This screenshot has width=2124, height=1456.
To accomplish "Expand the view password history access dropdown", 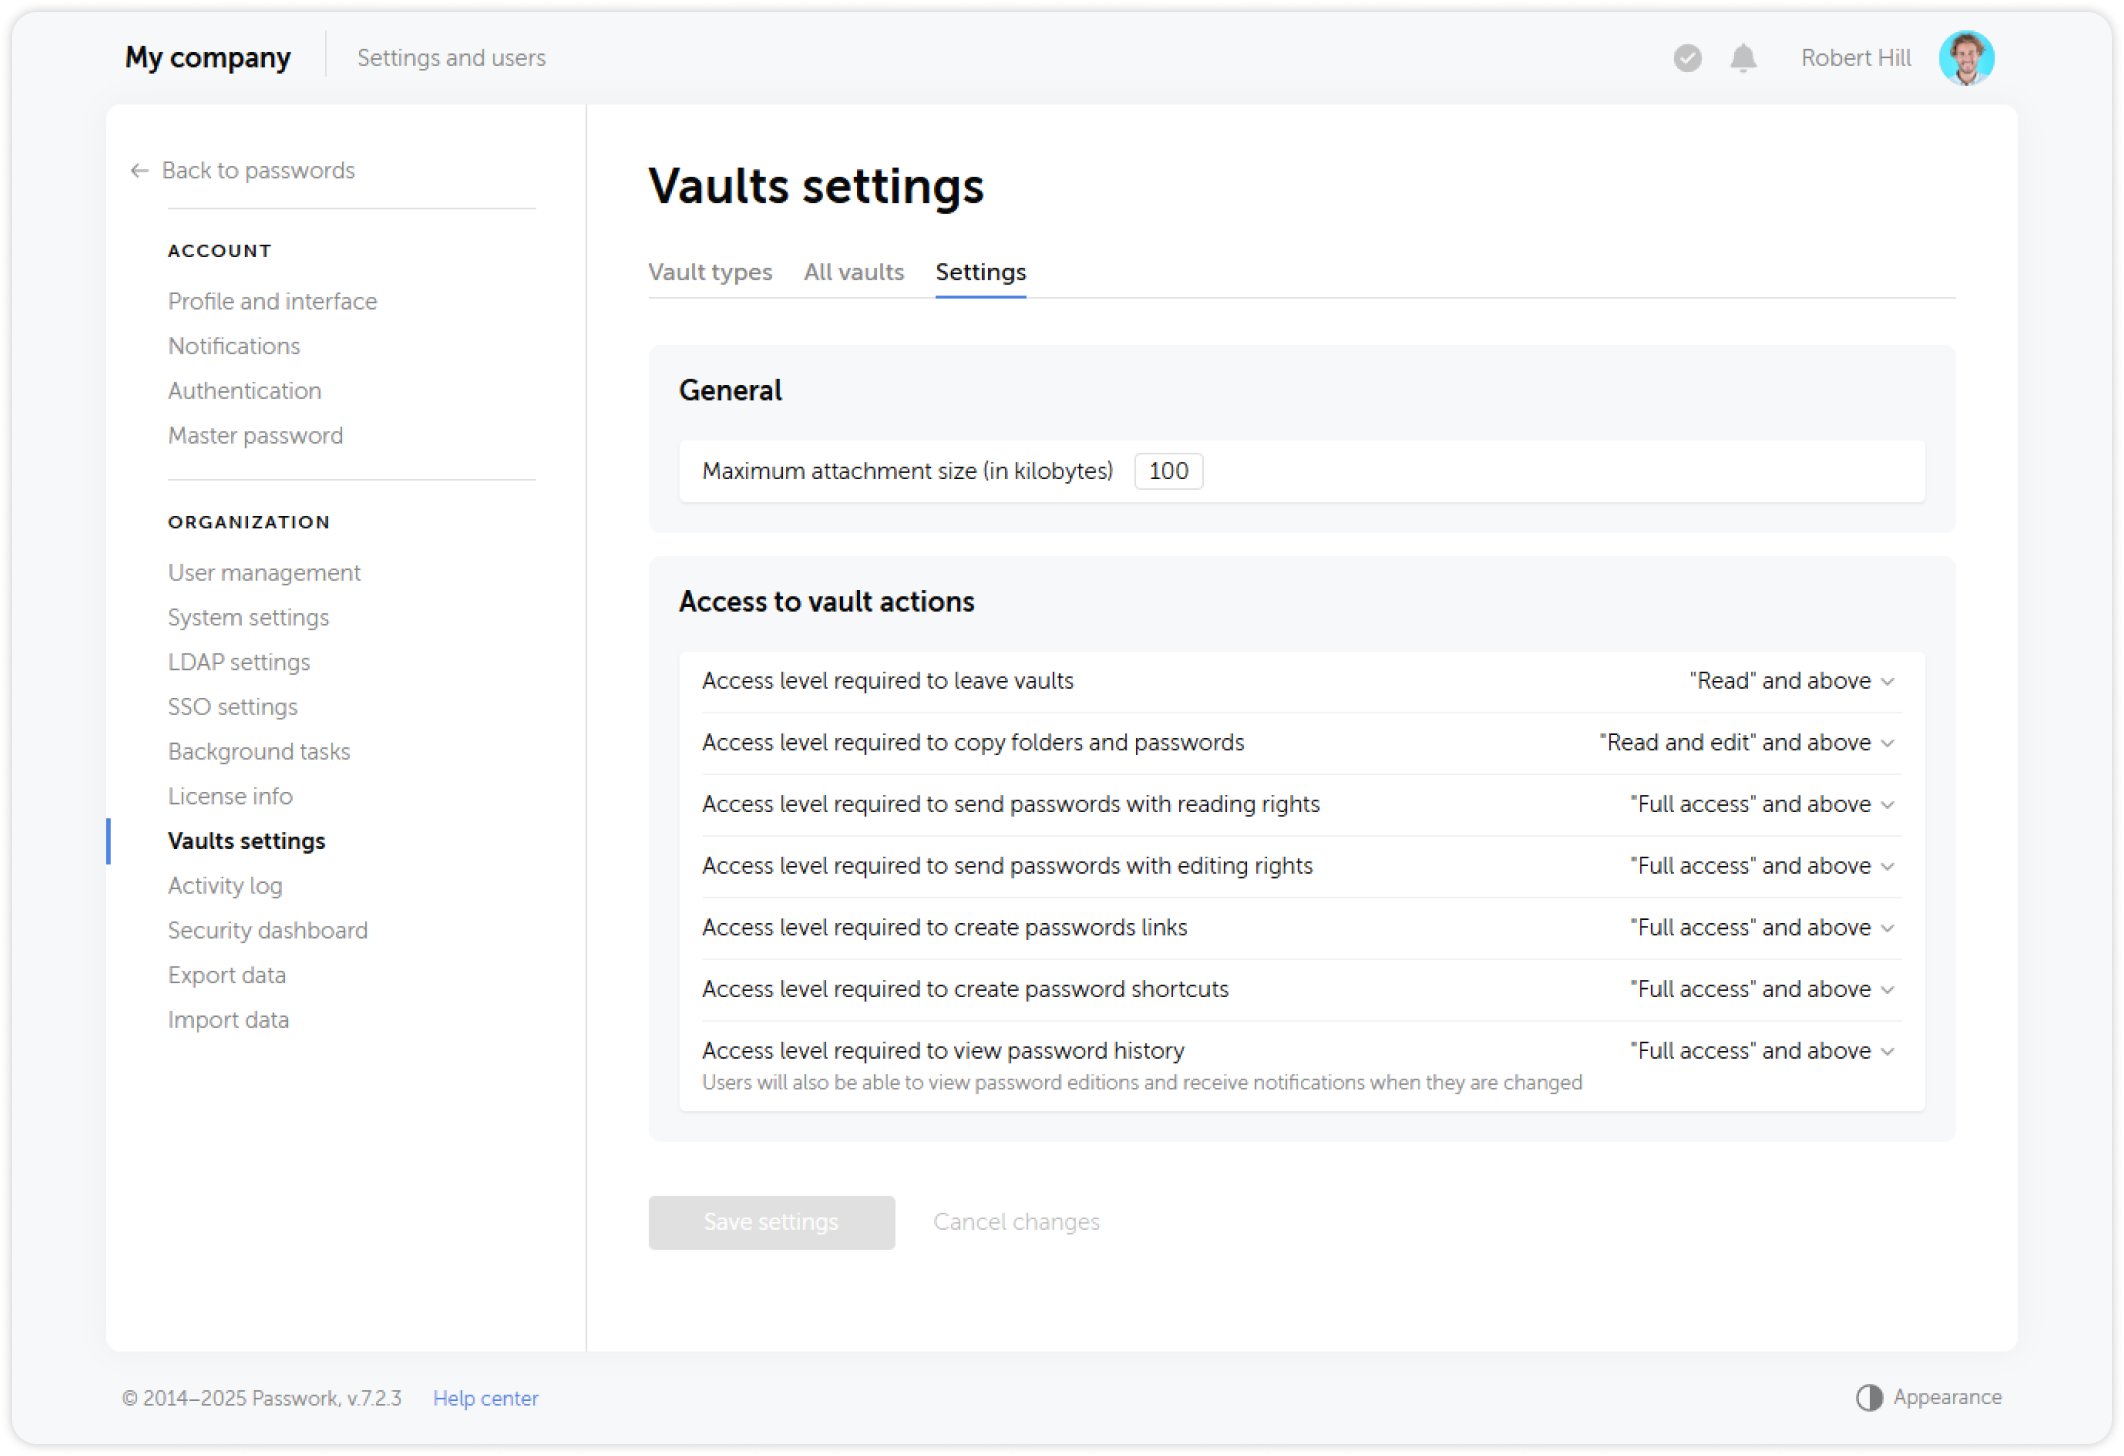I will click(1761, 1050).
